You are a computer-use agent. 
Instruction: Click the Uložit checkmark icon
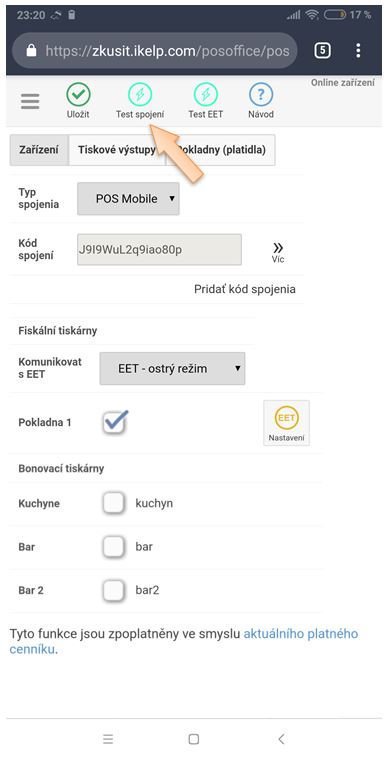click(78, 95)
